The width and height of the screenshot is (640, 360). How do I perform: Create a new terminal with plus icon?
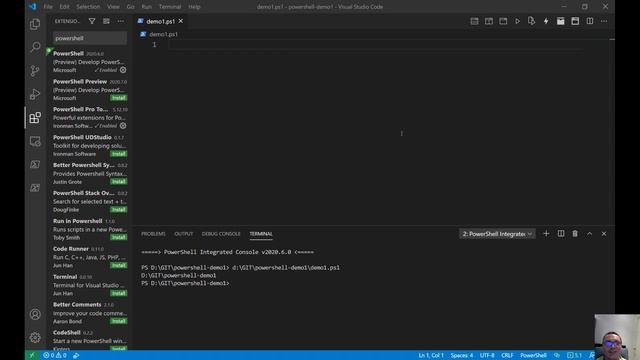click(546, 234)
